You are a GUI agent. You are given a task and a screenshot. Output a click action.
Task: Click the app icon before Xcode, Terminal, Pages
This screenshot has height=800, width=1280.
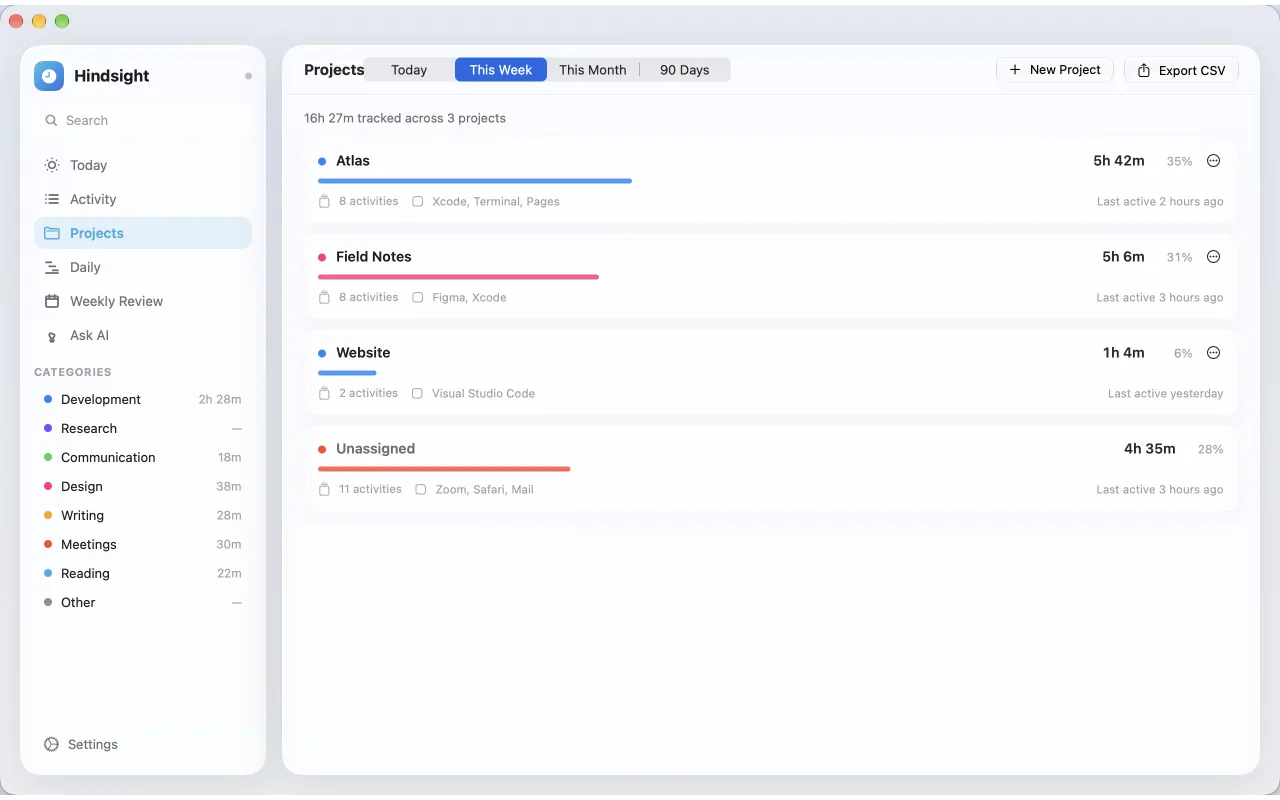pos(418,201)
